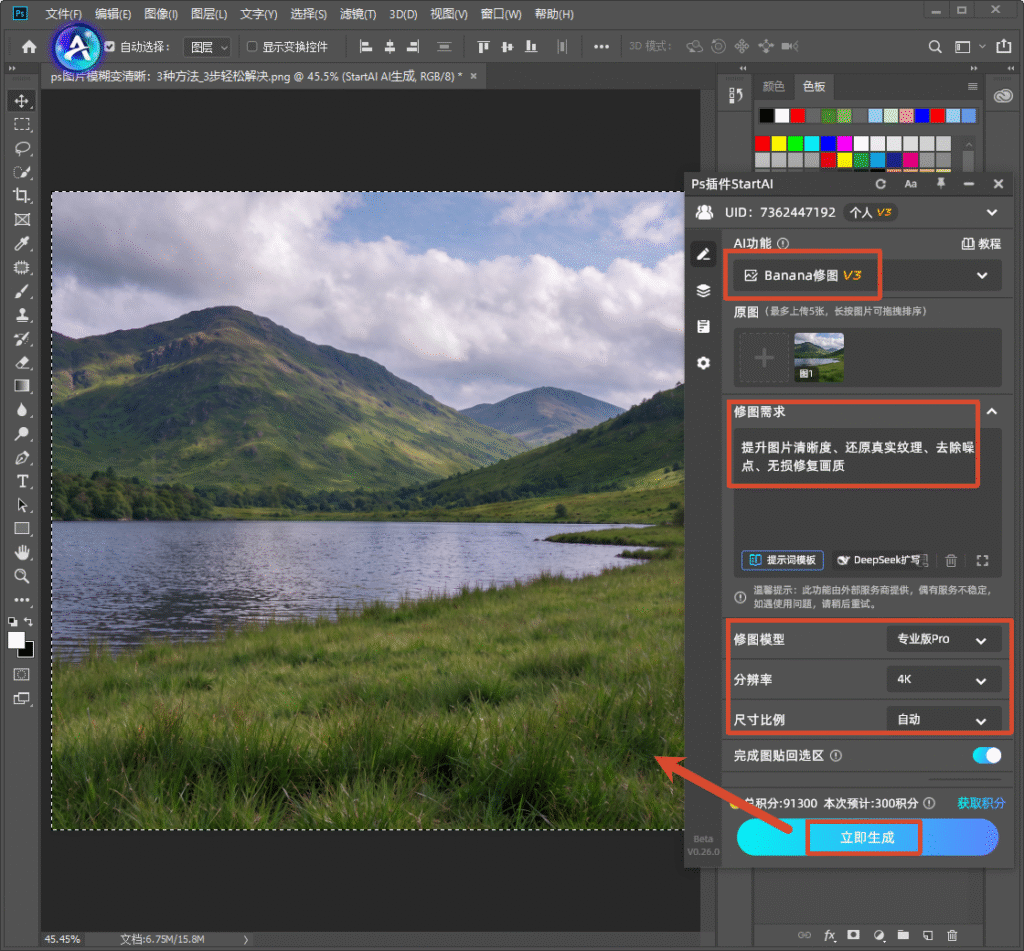The width and height of the screenshot is (1024, 951).
Task: Open the settings gear in StartAI sidebar
Action: 703,363
